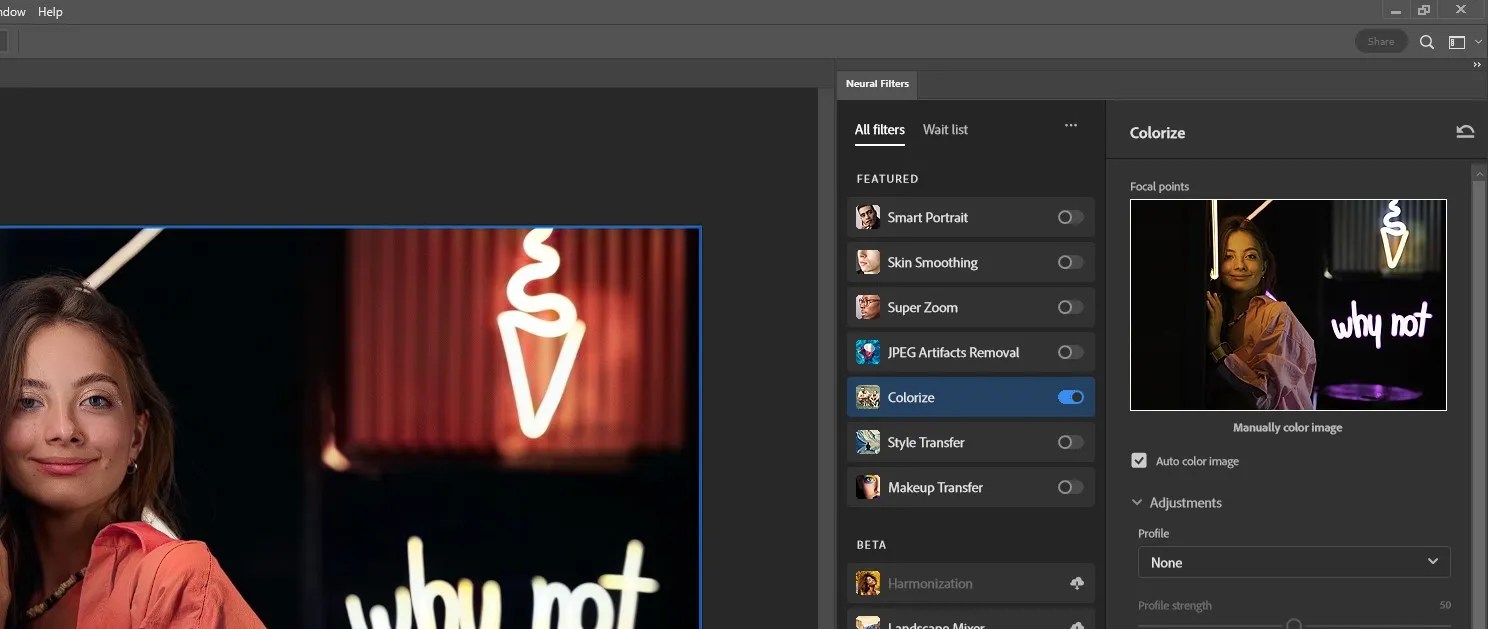Open the workspace options dropdown arrow
Viewport: 1488px width, 629px height.
coord(1476,41)
